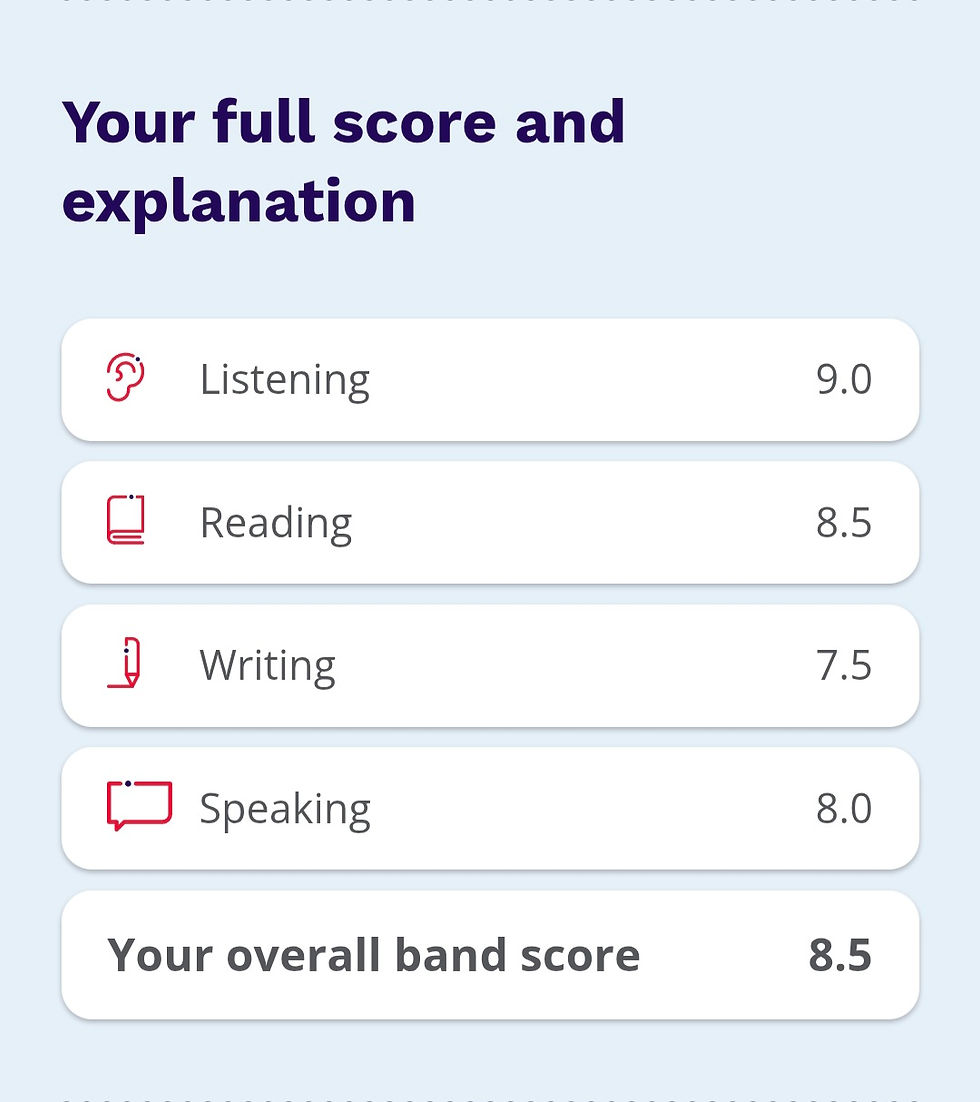The height and width of the screenshot is (1102, 980).
Task: Select the Reading score value 8.5
Action: point(844,521)
